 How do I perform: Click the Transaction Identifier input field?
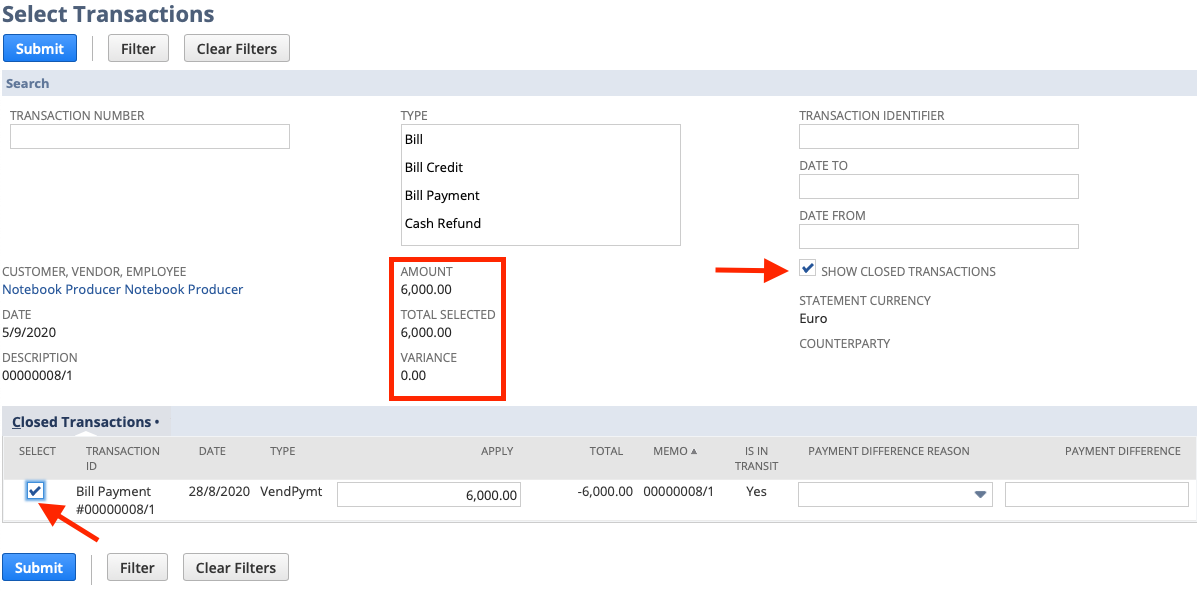[x=938, y=136]
